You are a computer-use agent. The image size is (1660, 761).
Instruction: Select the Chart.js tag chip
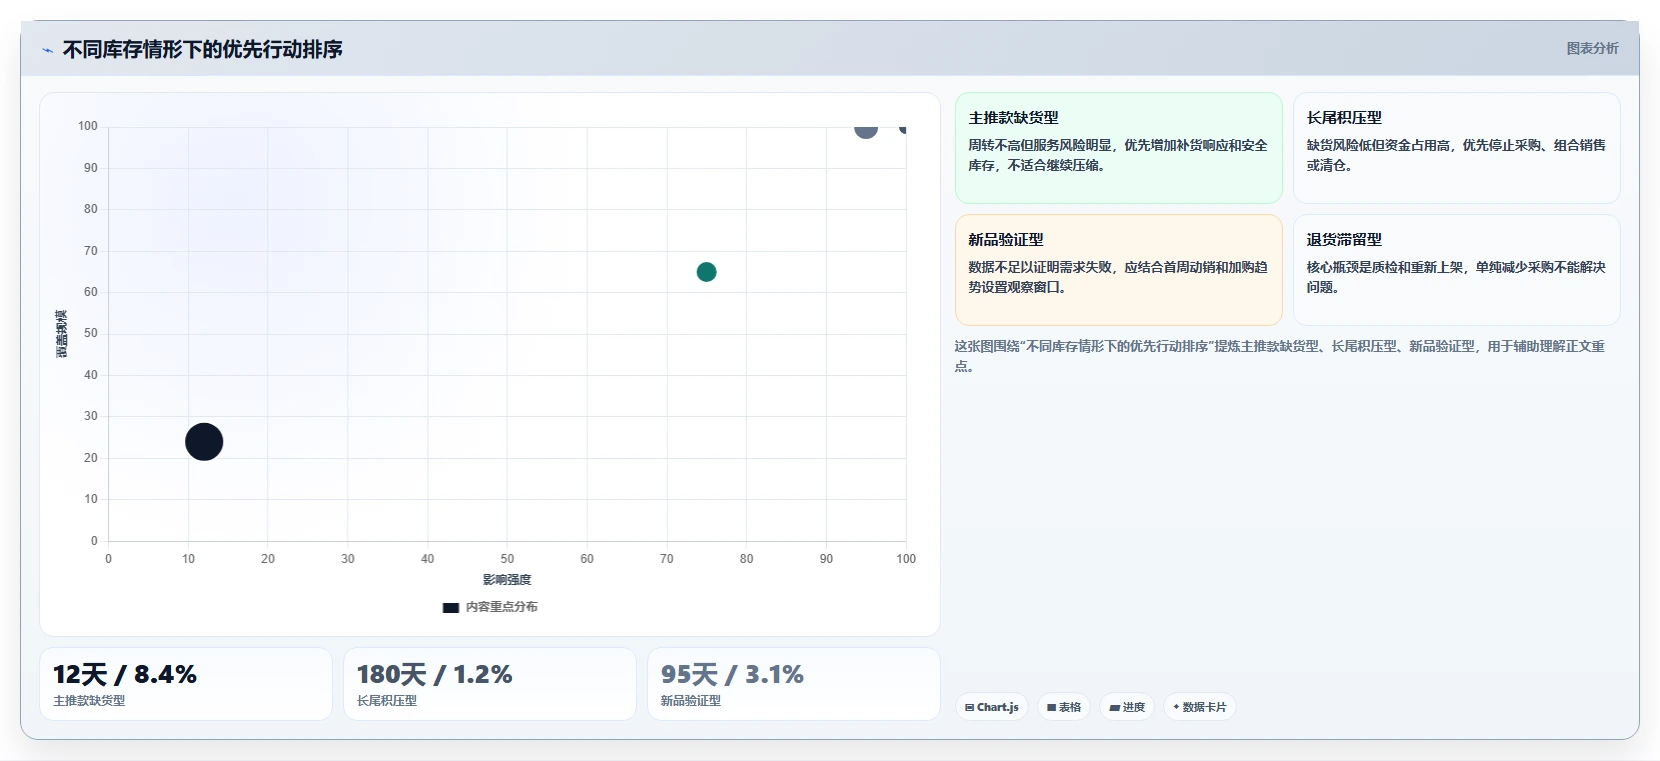(x=992, y=707)
